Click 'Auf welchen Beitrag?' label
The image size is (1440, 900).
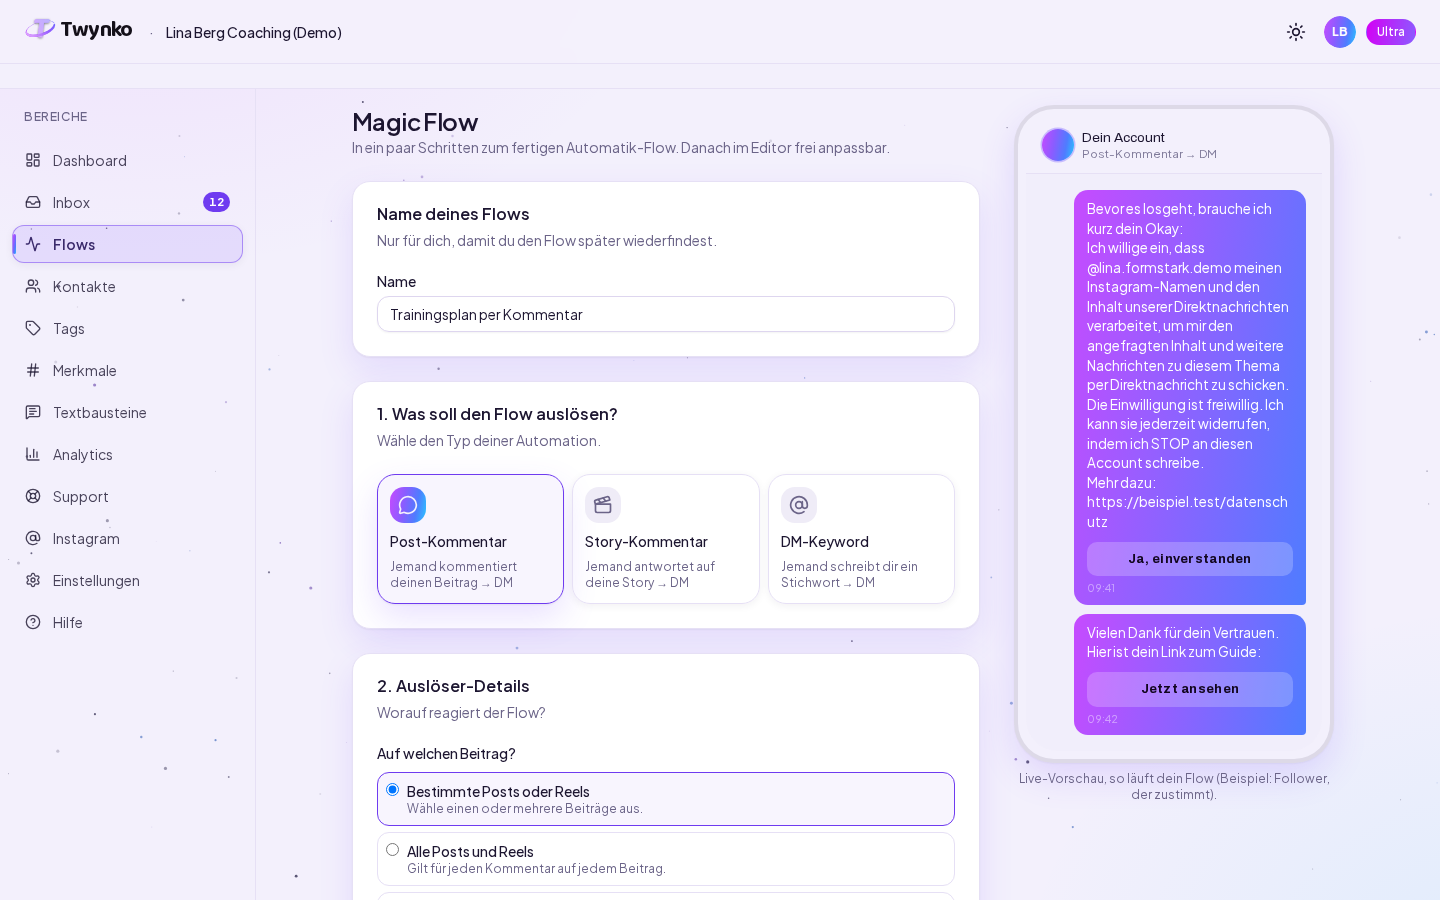[x=446, y=754]
